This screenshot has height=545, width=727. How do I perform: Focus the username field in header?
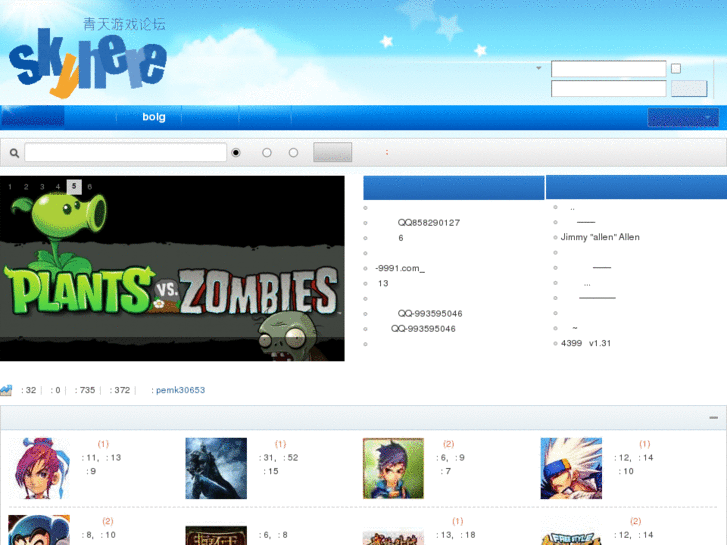(608, 69)
